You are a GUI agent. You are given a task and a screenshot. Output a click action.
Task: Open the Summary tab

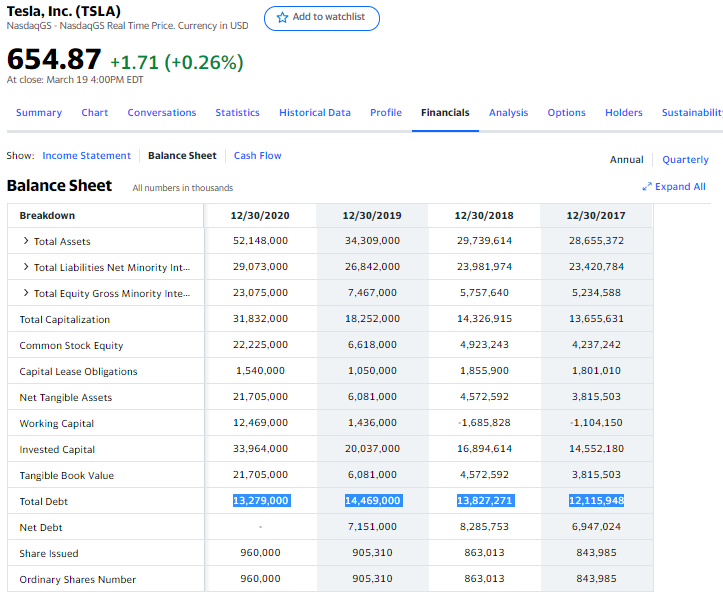[x=38, y=113]
